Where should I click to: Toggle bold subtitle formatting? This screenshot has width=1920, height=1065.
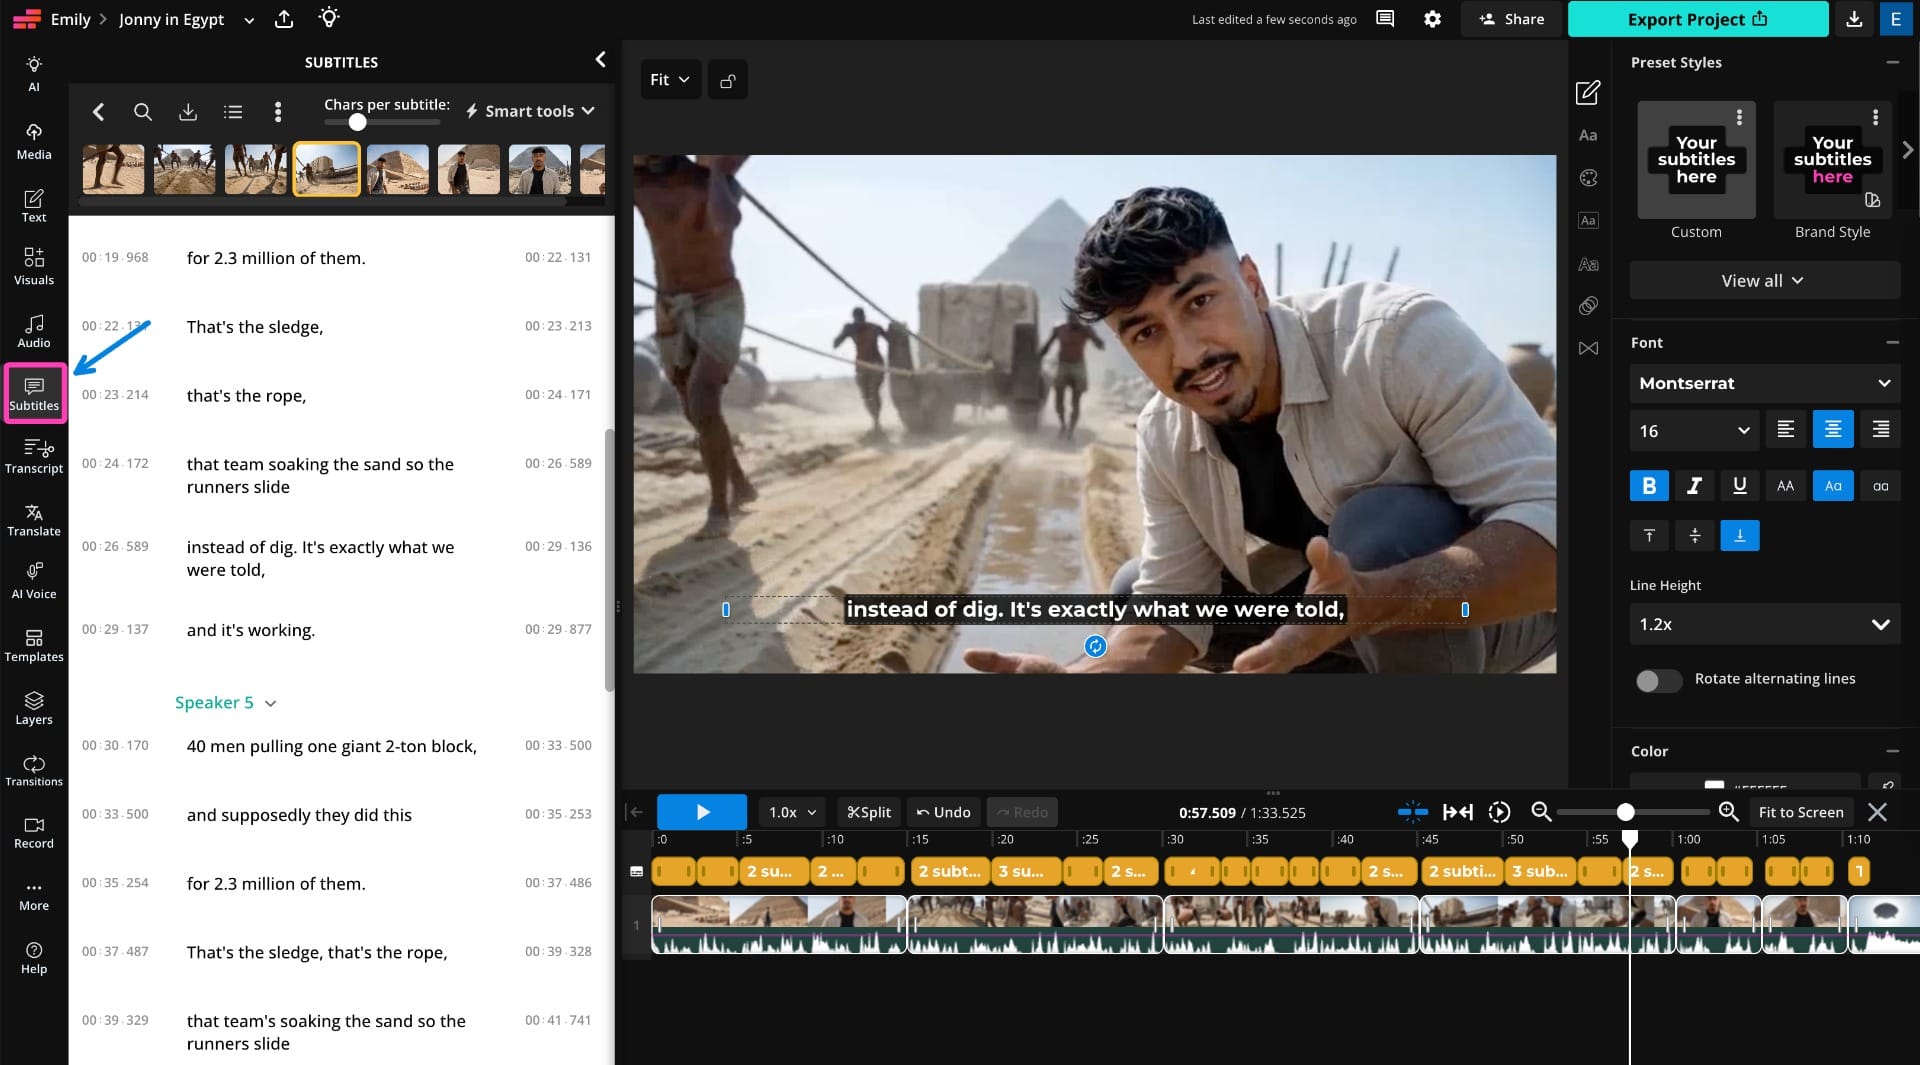click(x=1649, y=485)
